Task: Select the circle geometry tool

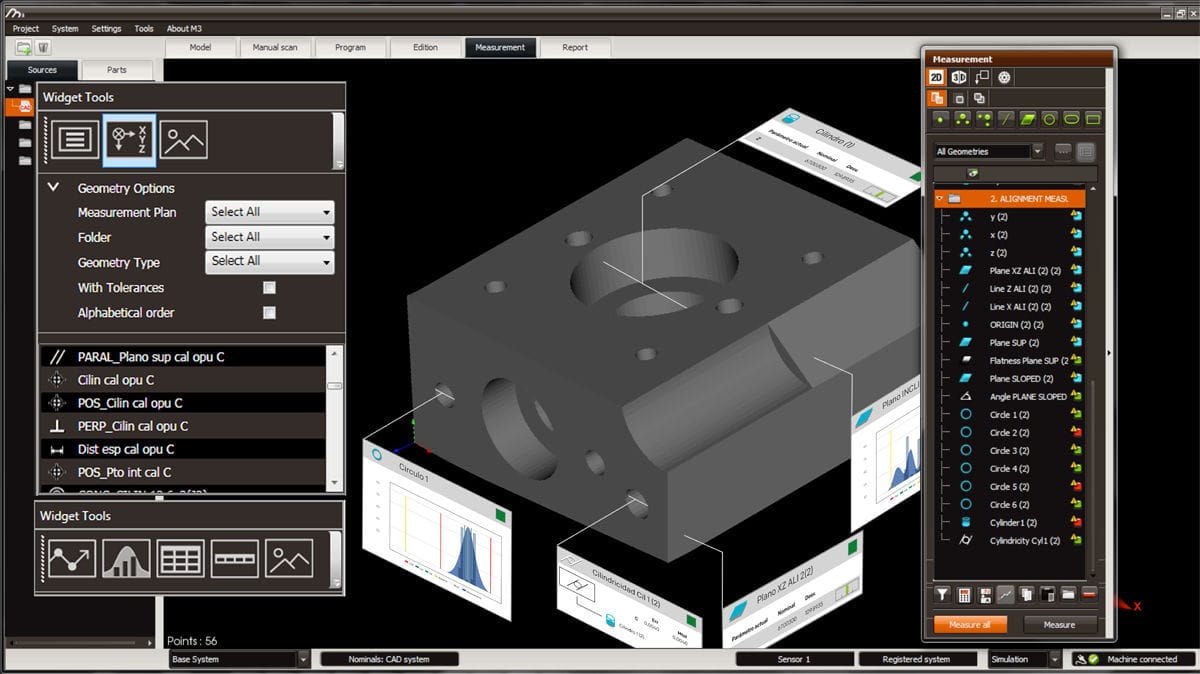Action: coord(1048,118)
